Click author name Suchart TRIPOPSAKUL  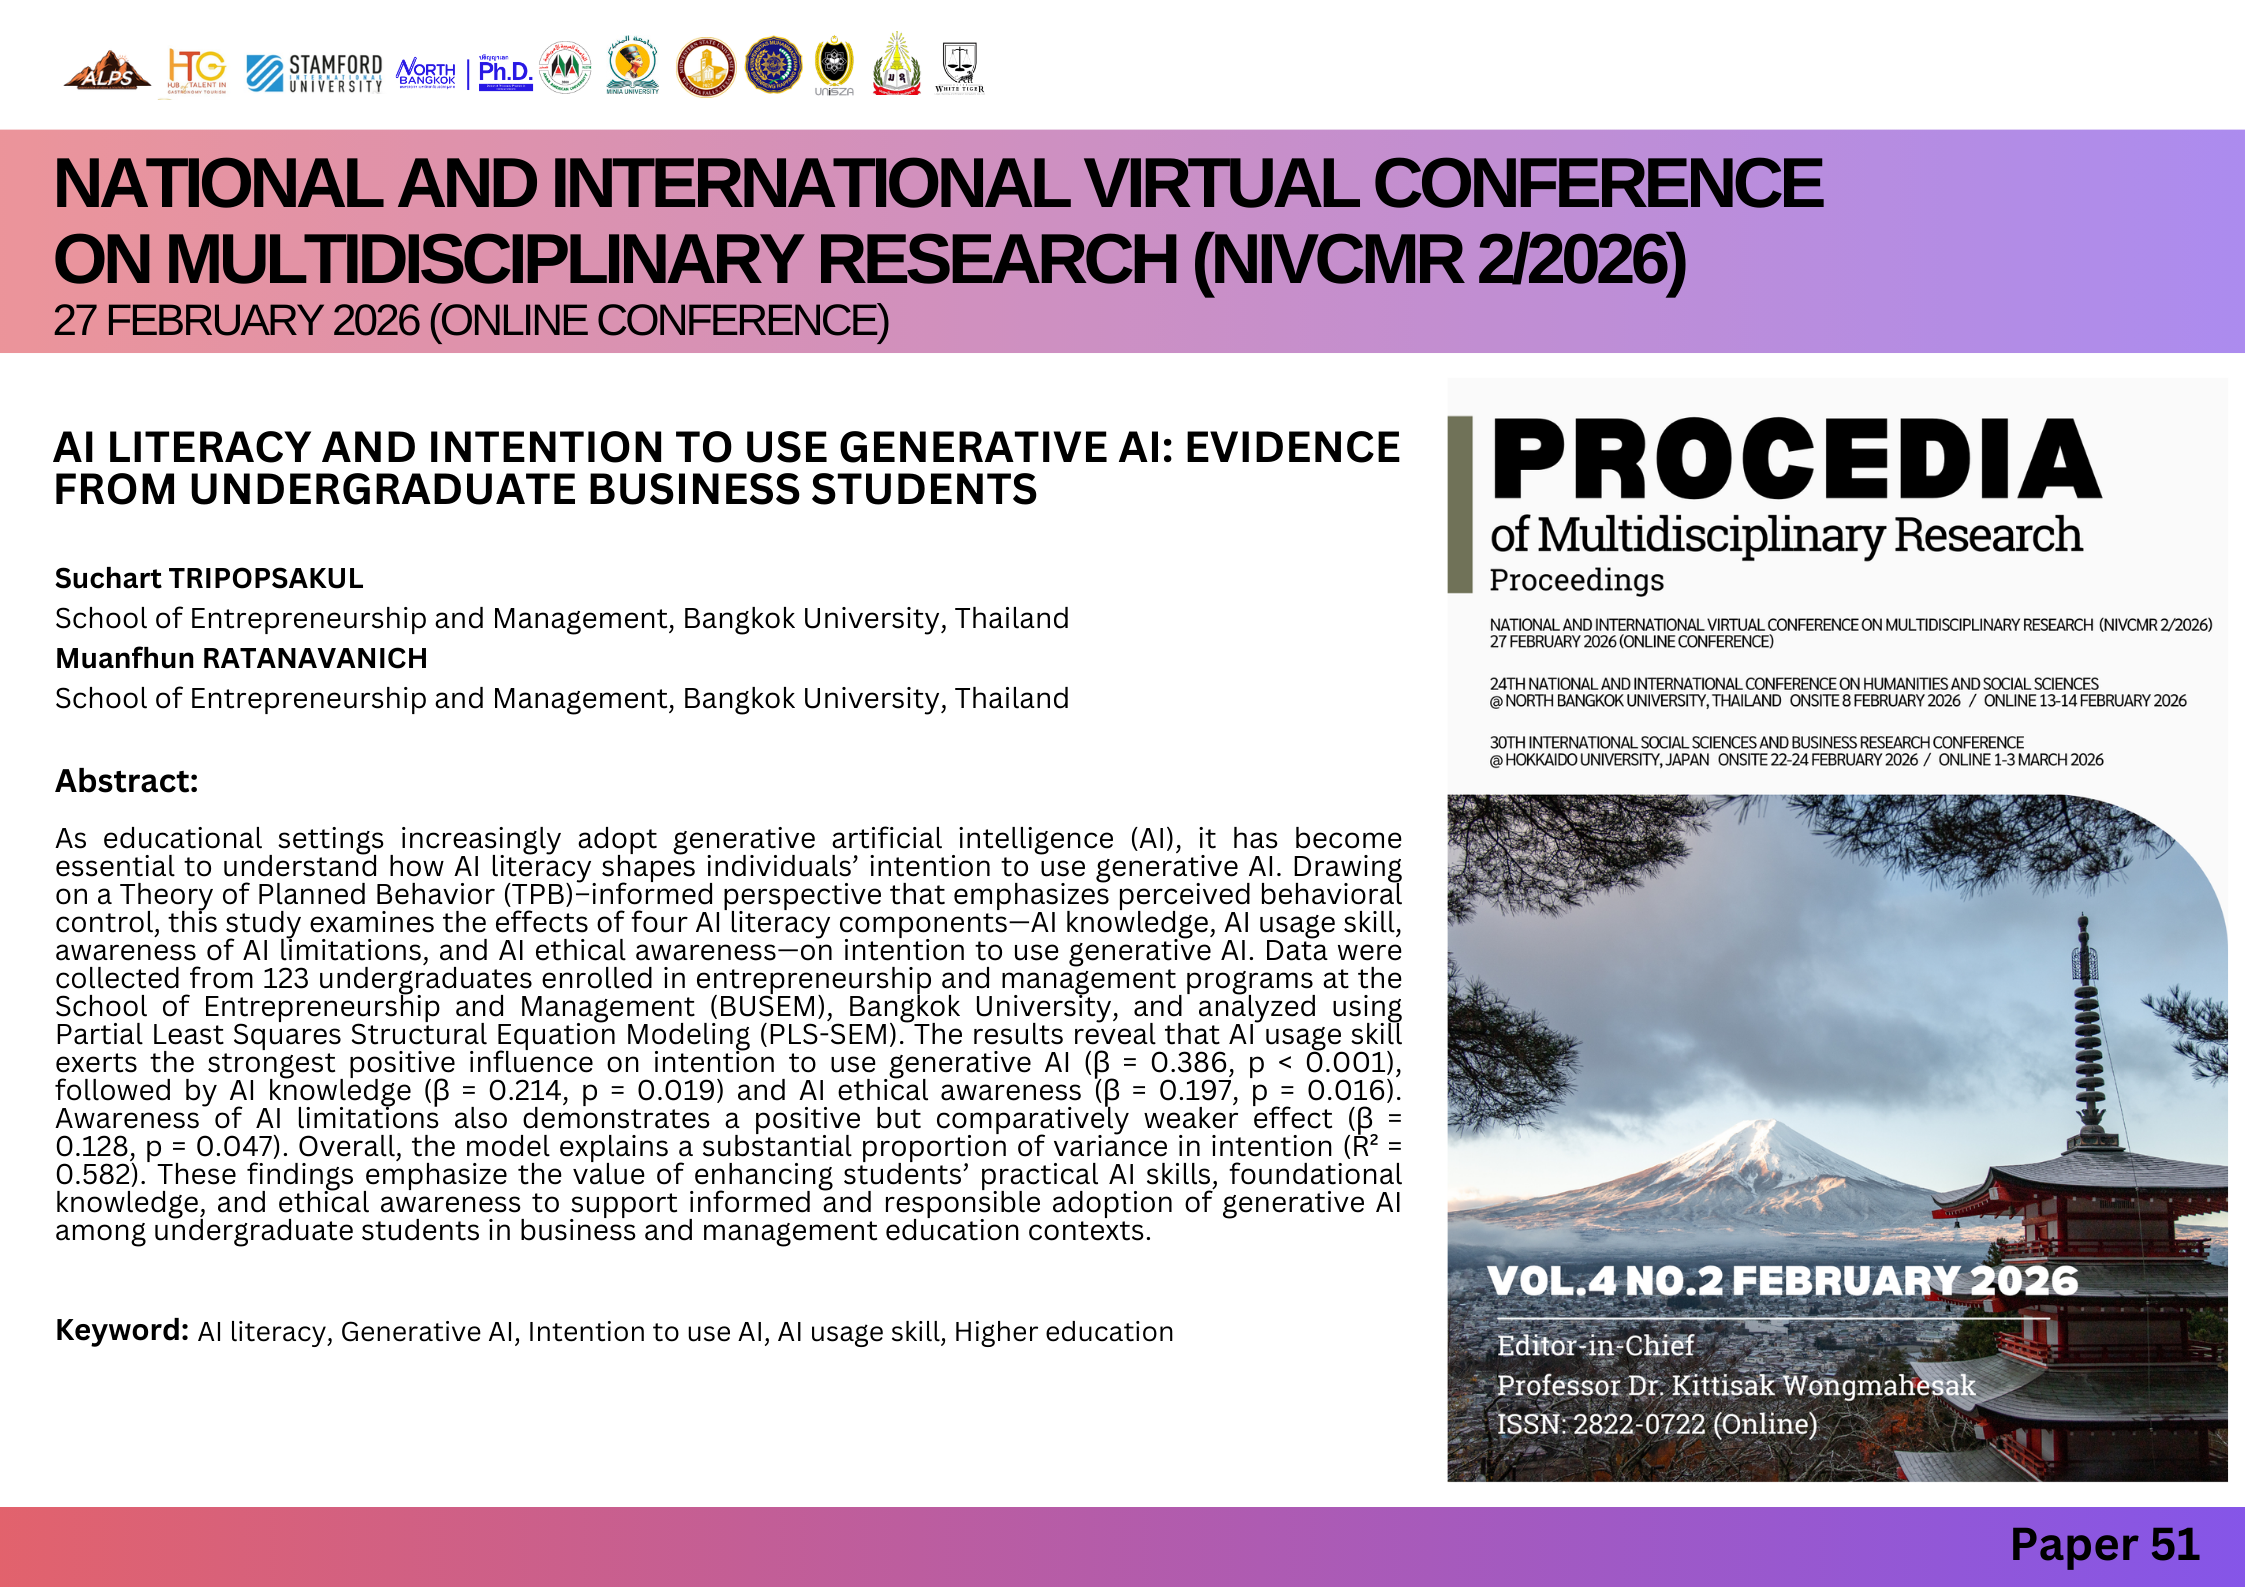click(209, 578)
